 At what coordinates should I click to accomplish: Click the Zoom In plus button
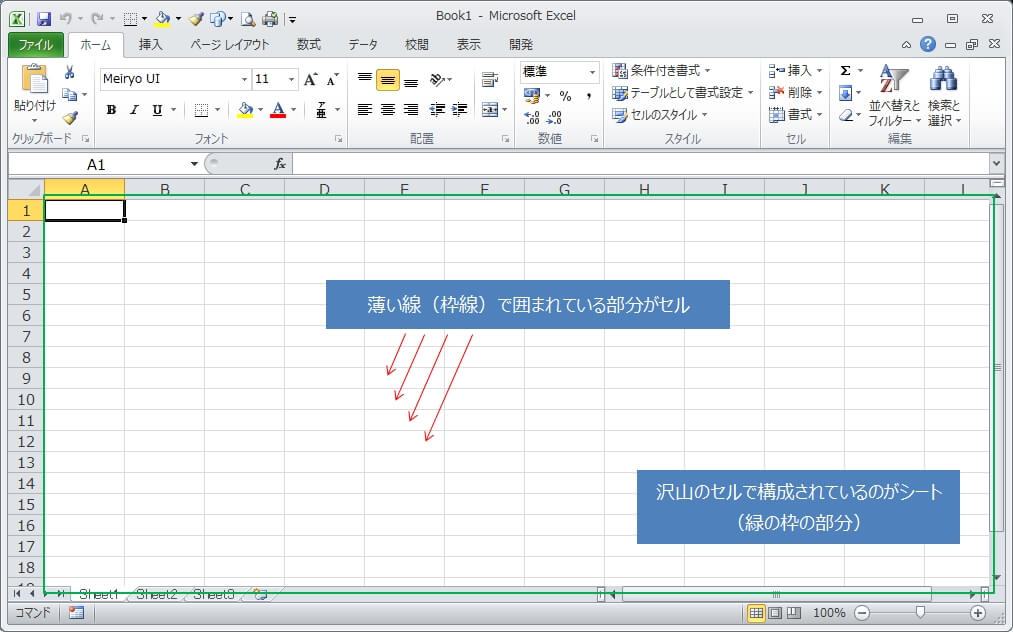click(978, 613)
